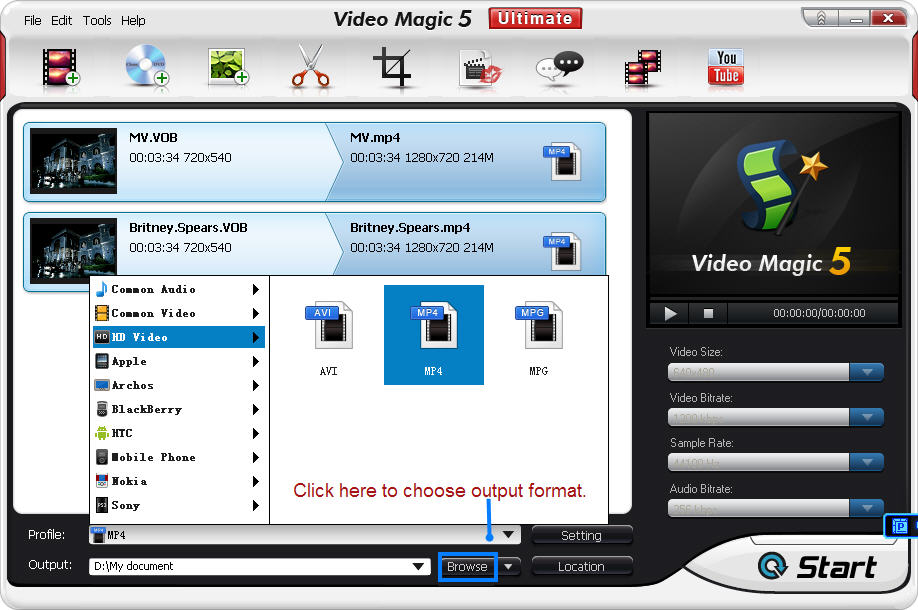
Task: Click MP4 output icon on MV.mp4 row
Action: (x=562, y=161)
